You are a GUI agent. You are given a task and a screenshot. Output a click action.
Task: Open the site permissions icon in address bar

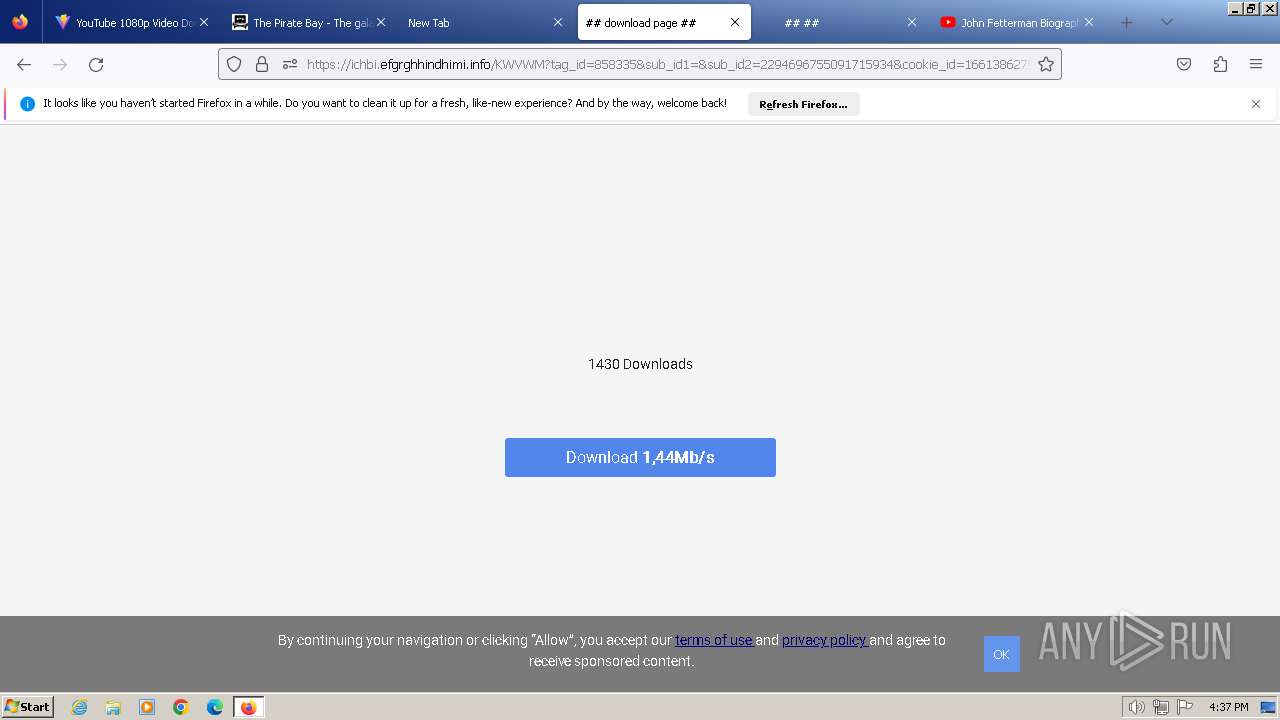tap(290, 64)
